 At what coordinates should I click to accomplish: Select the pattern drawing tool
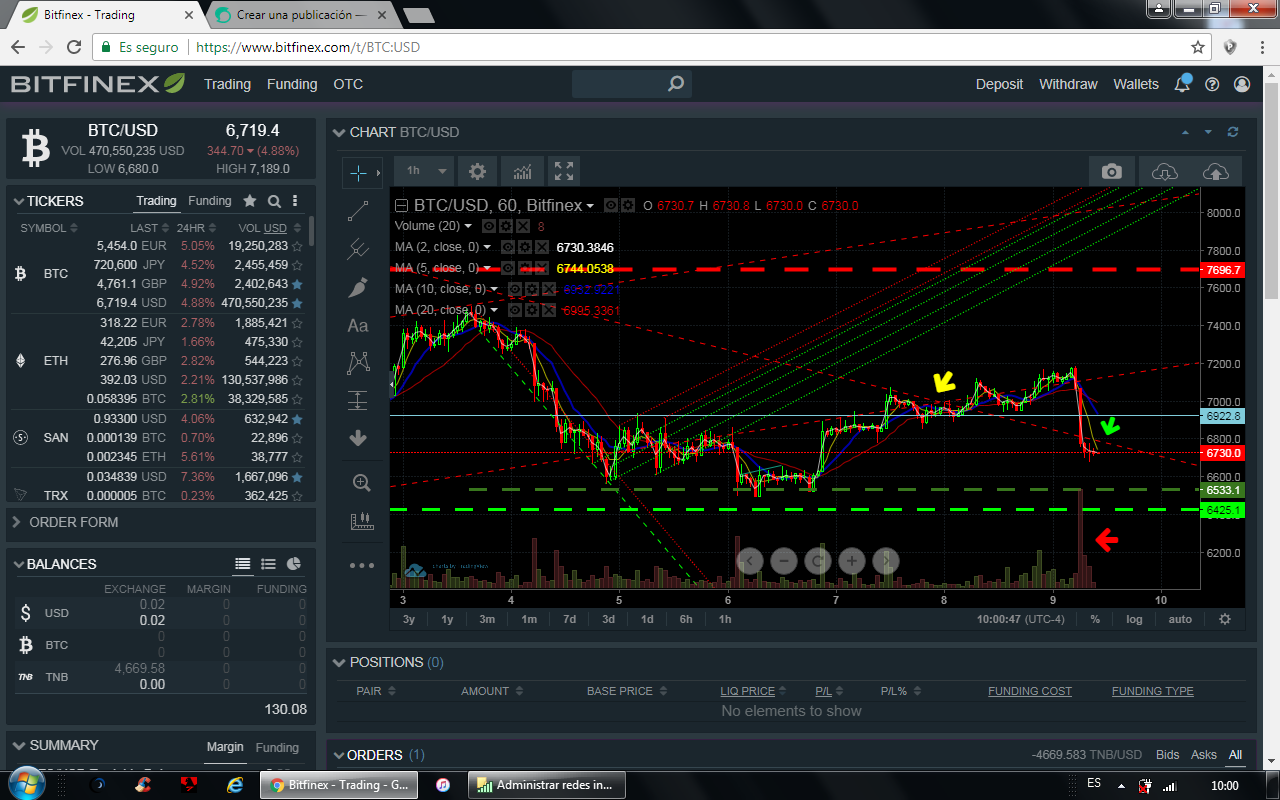point(358,363)
